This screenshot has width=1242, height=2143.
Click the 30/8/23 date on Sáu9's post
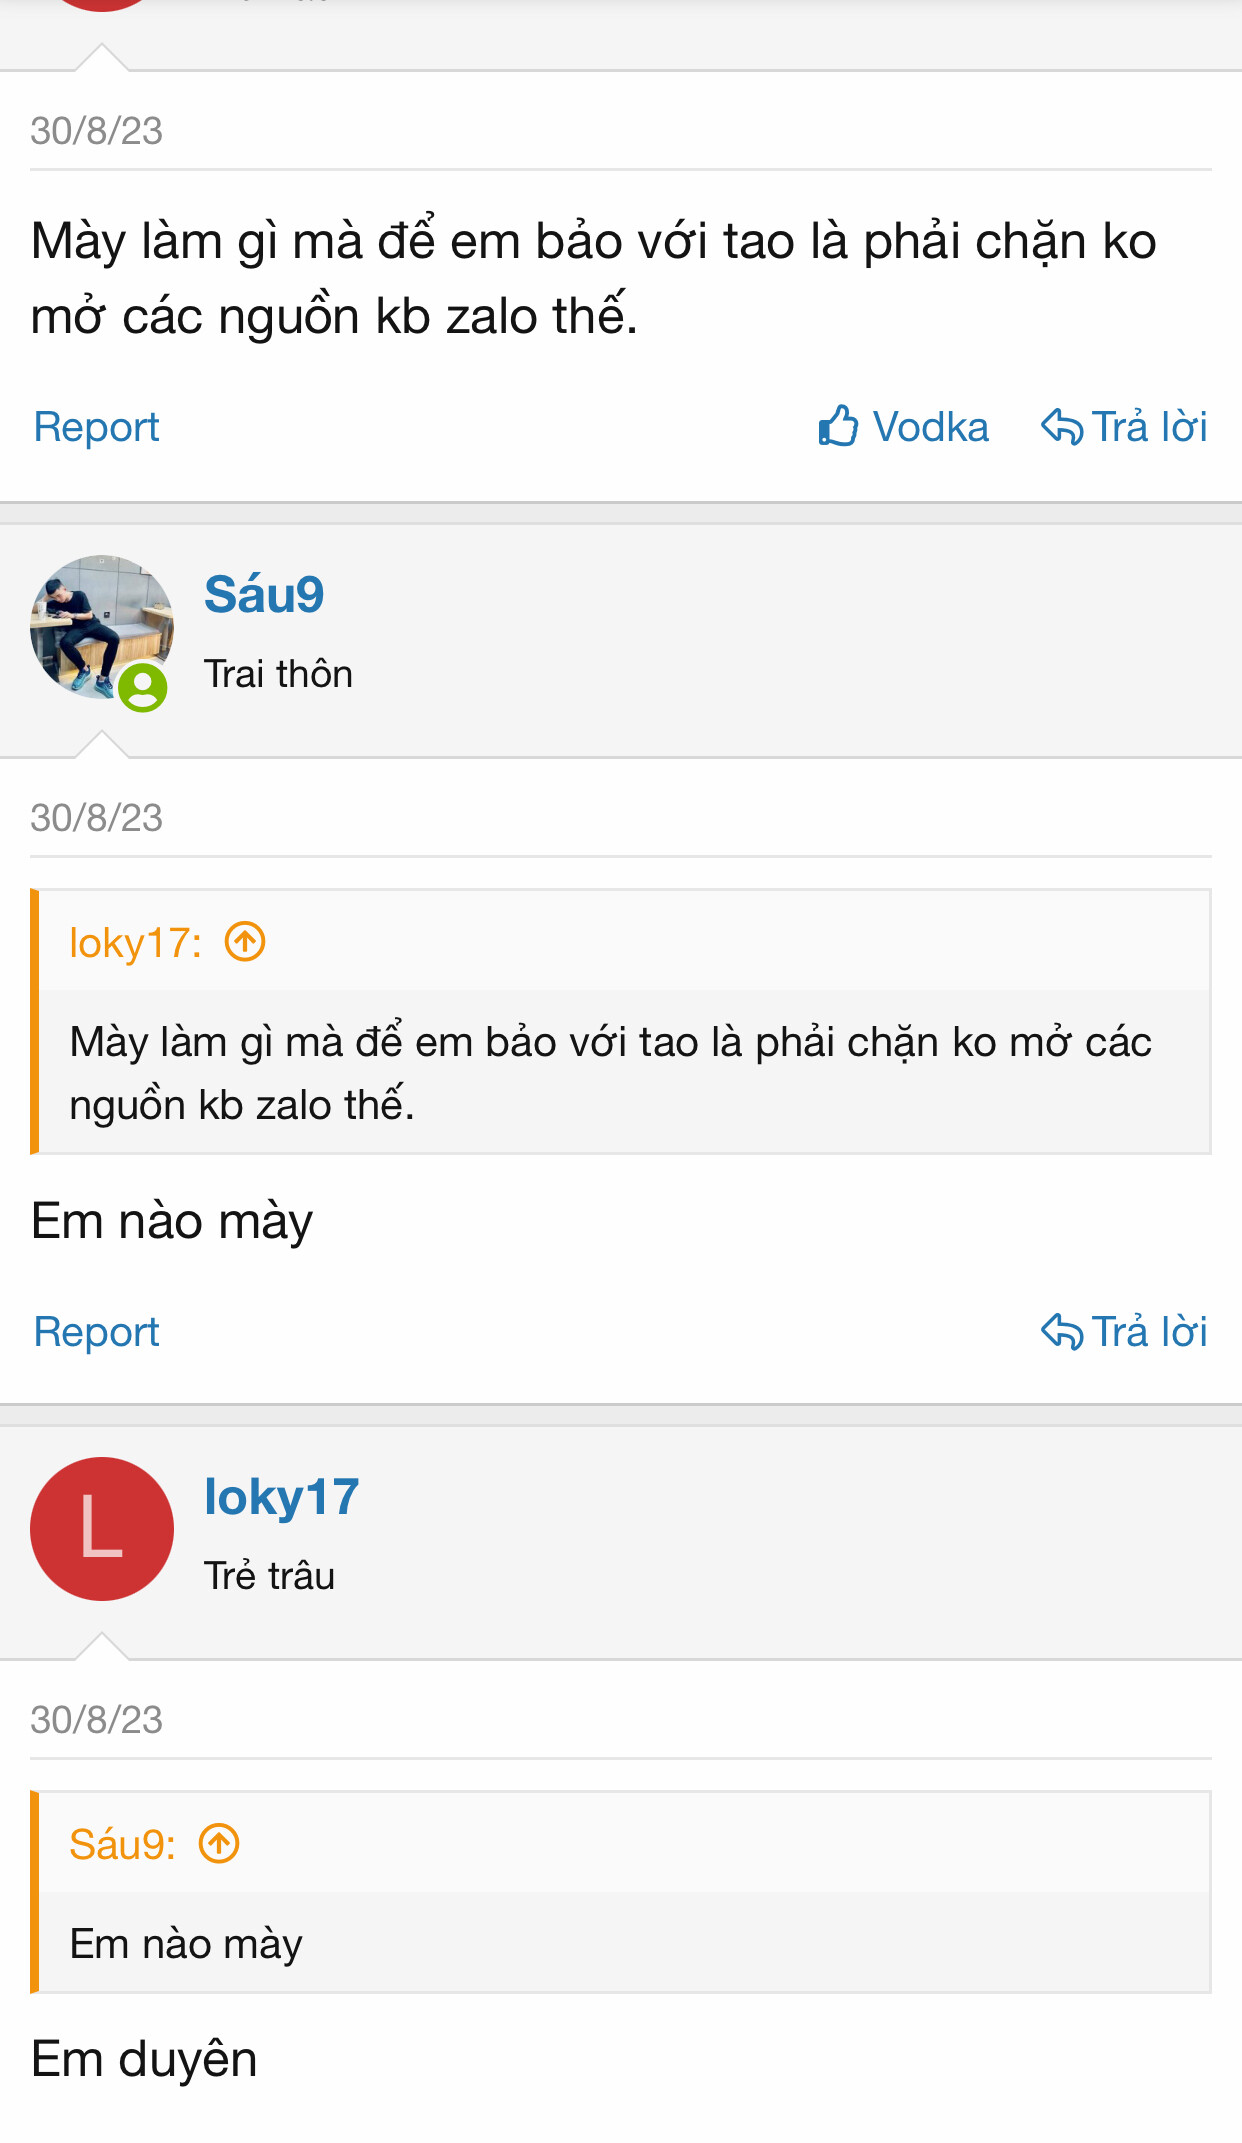click(96, 818)
